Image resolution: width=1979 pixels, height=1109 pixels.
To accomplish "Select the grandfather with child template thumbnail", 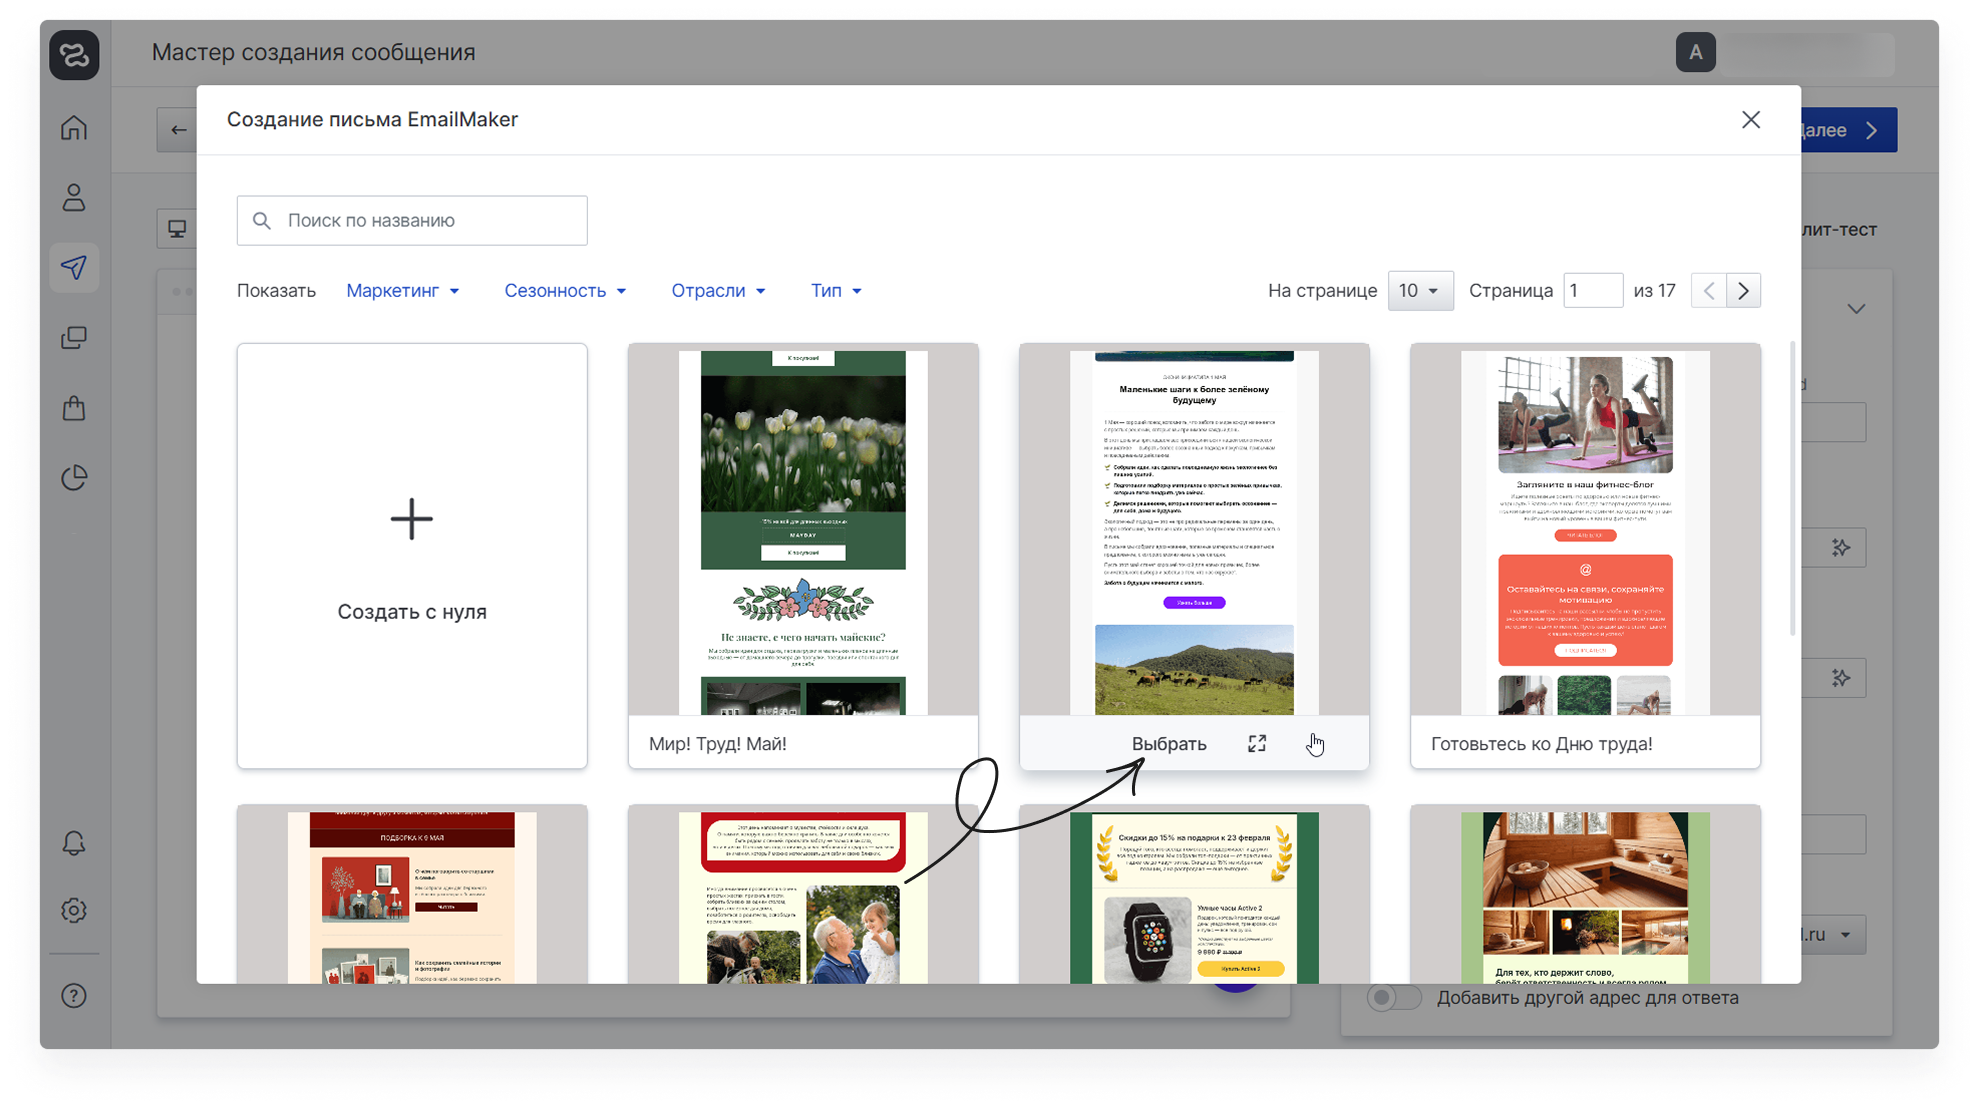I will 803,896.
